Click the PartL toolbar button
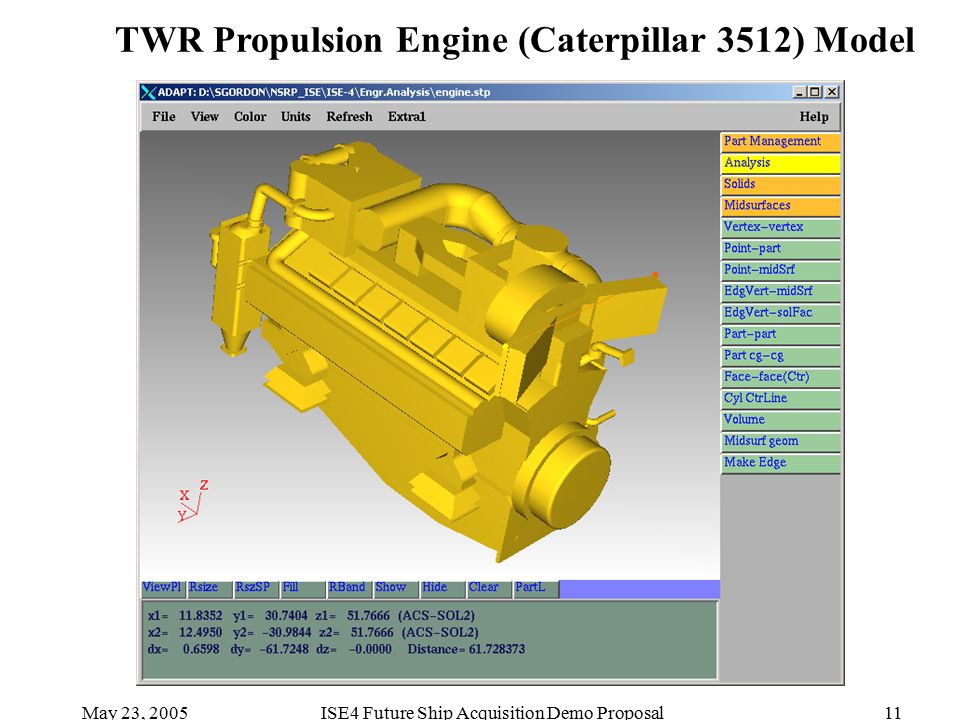This screenshot has width=960, height=720. coord(535,588)
